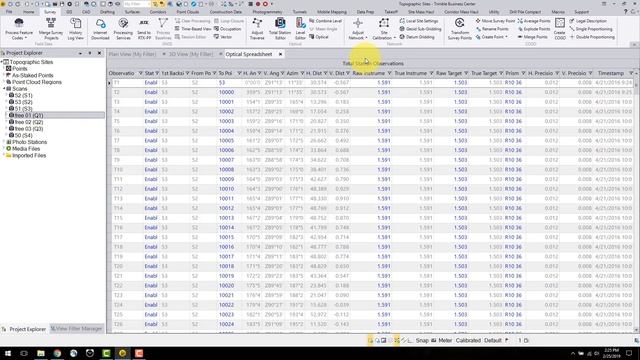Viewport: 640px width, 360px height.
Task: Select Photo Stations in tree
Action: point(29,142)
